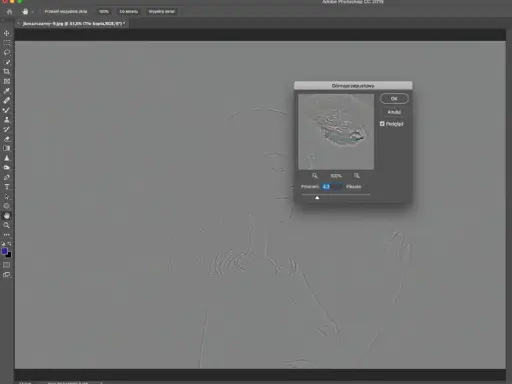512x384 pixels.
Task: Close the open document tab
Action: (19, 24)
